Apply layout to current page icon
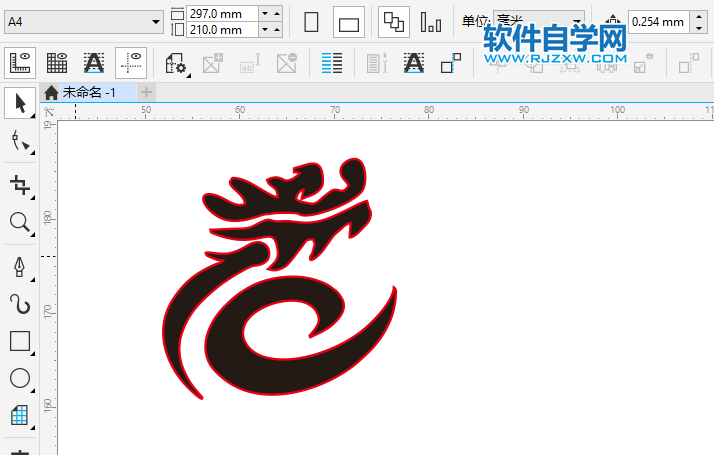The height and width of the screenshot is (455, 714). click(431, 22)
